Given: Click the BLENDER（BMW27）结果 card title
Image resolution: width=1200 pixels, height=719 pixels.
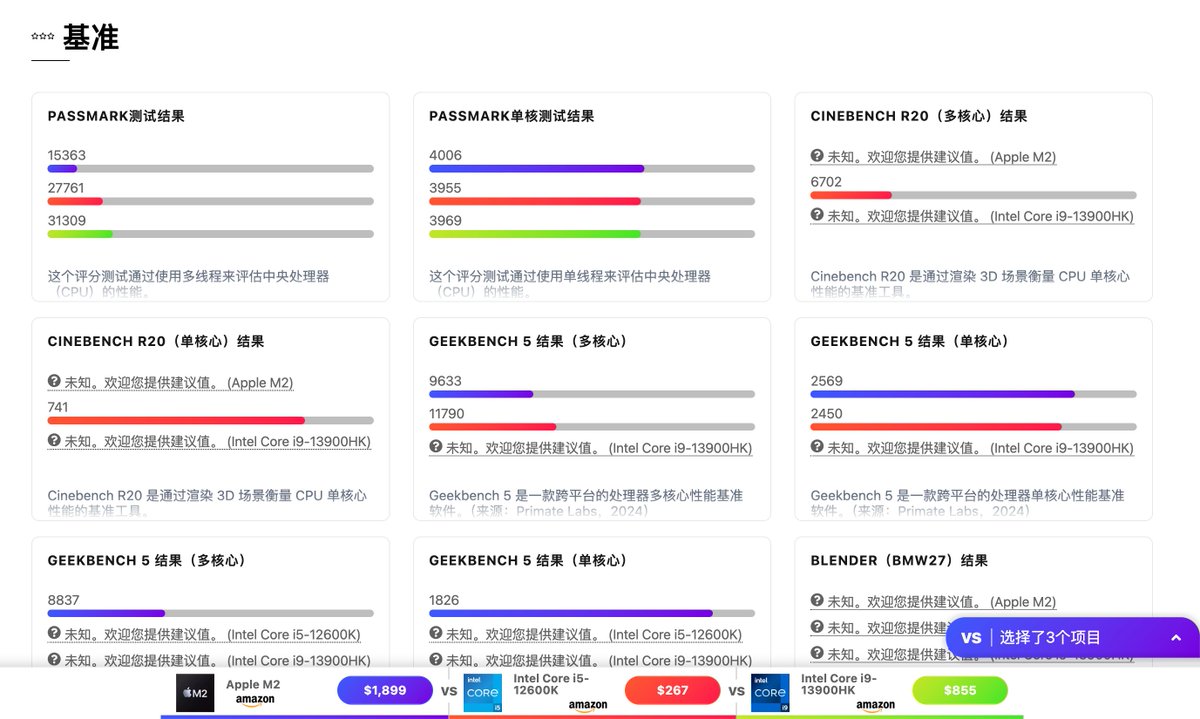Looking at the screenshot, I should pyautogui.click(x=899, y=561).
